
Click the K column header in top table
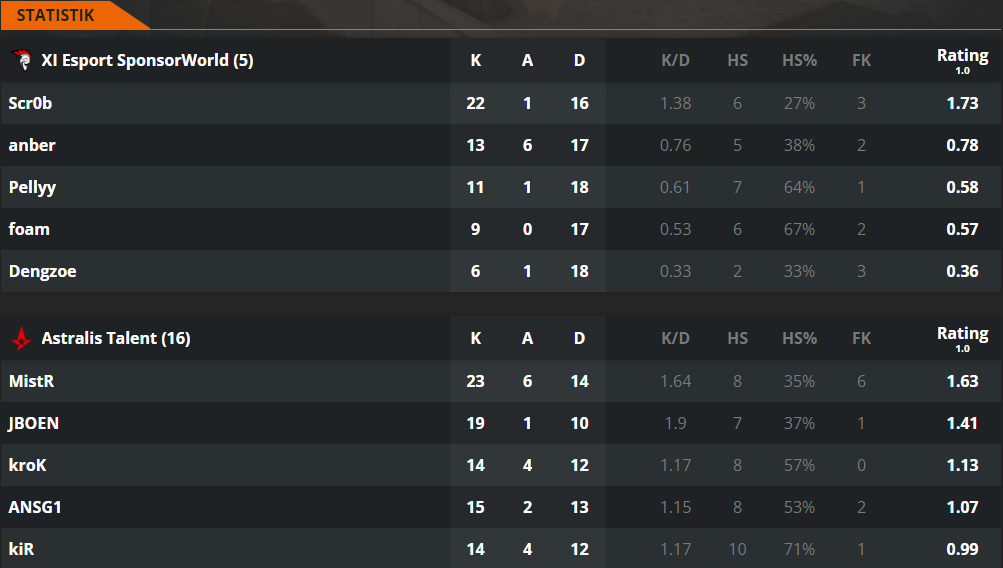click(476, 60)
